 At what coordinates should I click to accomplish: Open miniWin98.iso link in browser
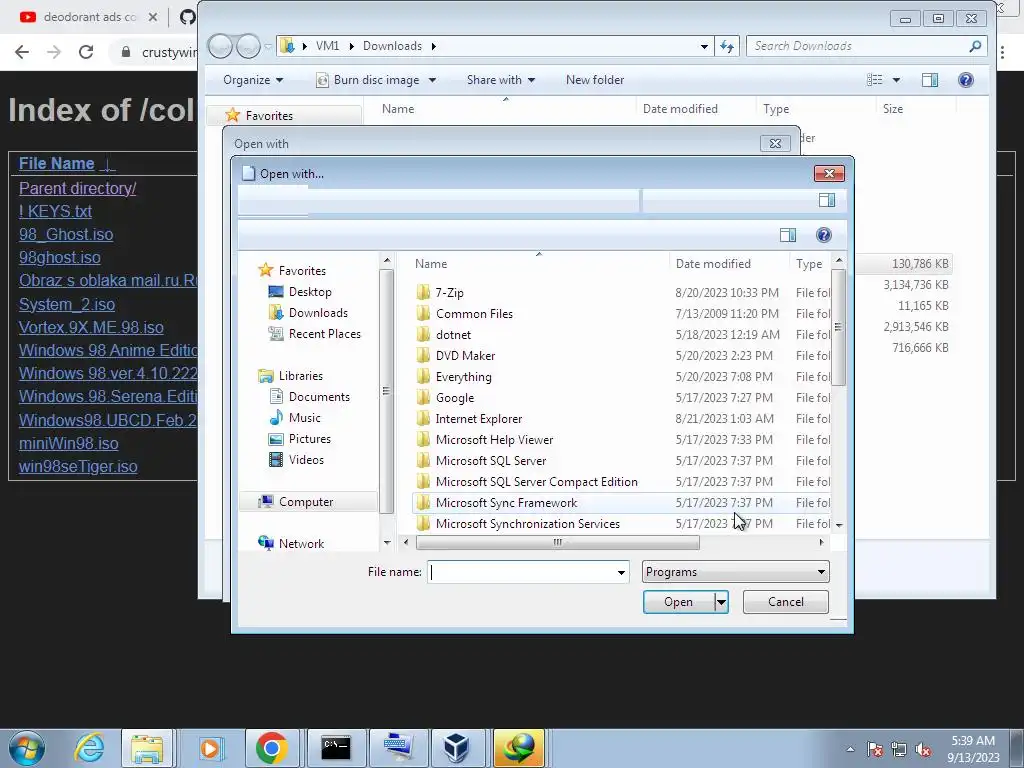[69, 443]
